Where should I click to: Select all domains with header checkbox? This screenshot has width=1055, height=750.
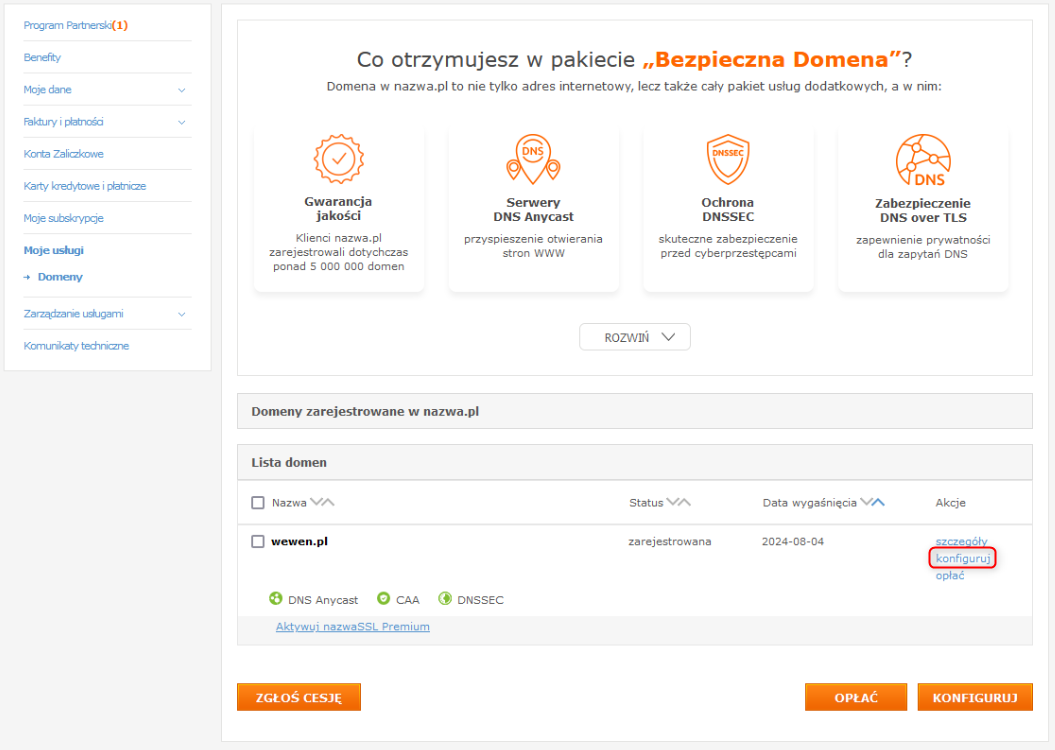pos(258,502)
